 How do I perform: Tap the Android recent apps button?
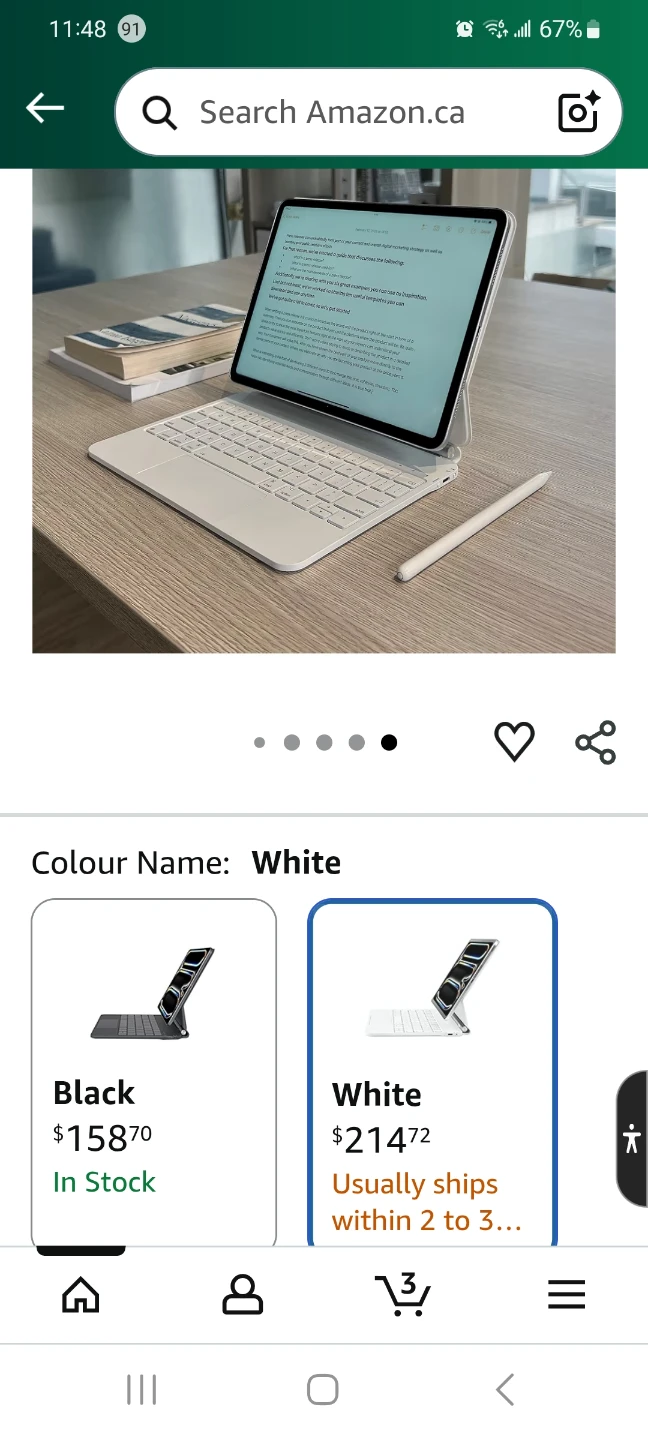tap(142, 1390)
